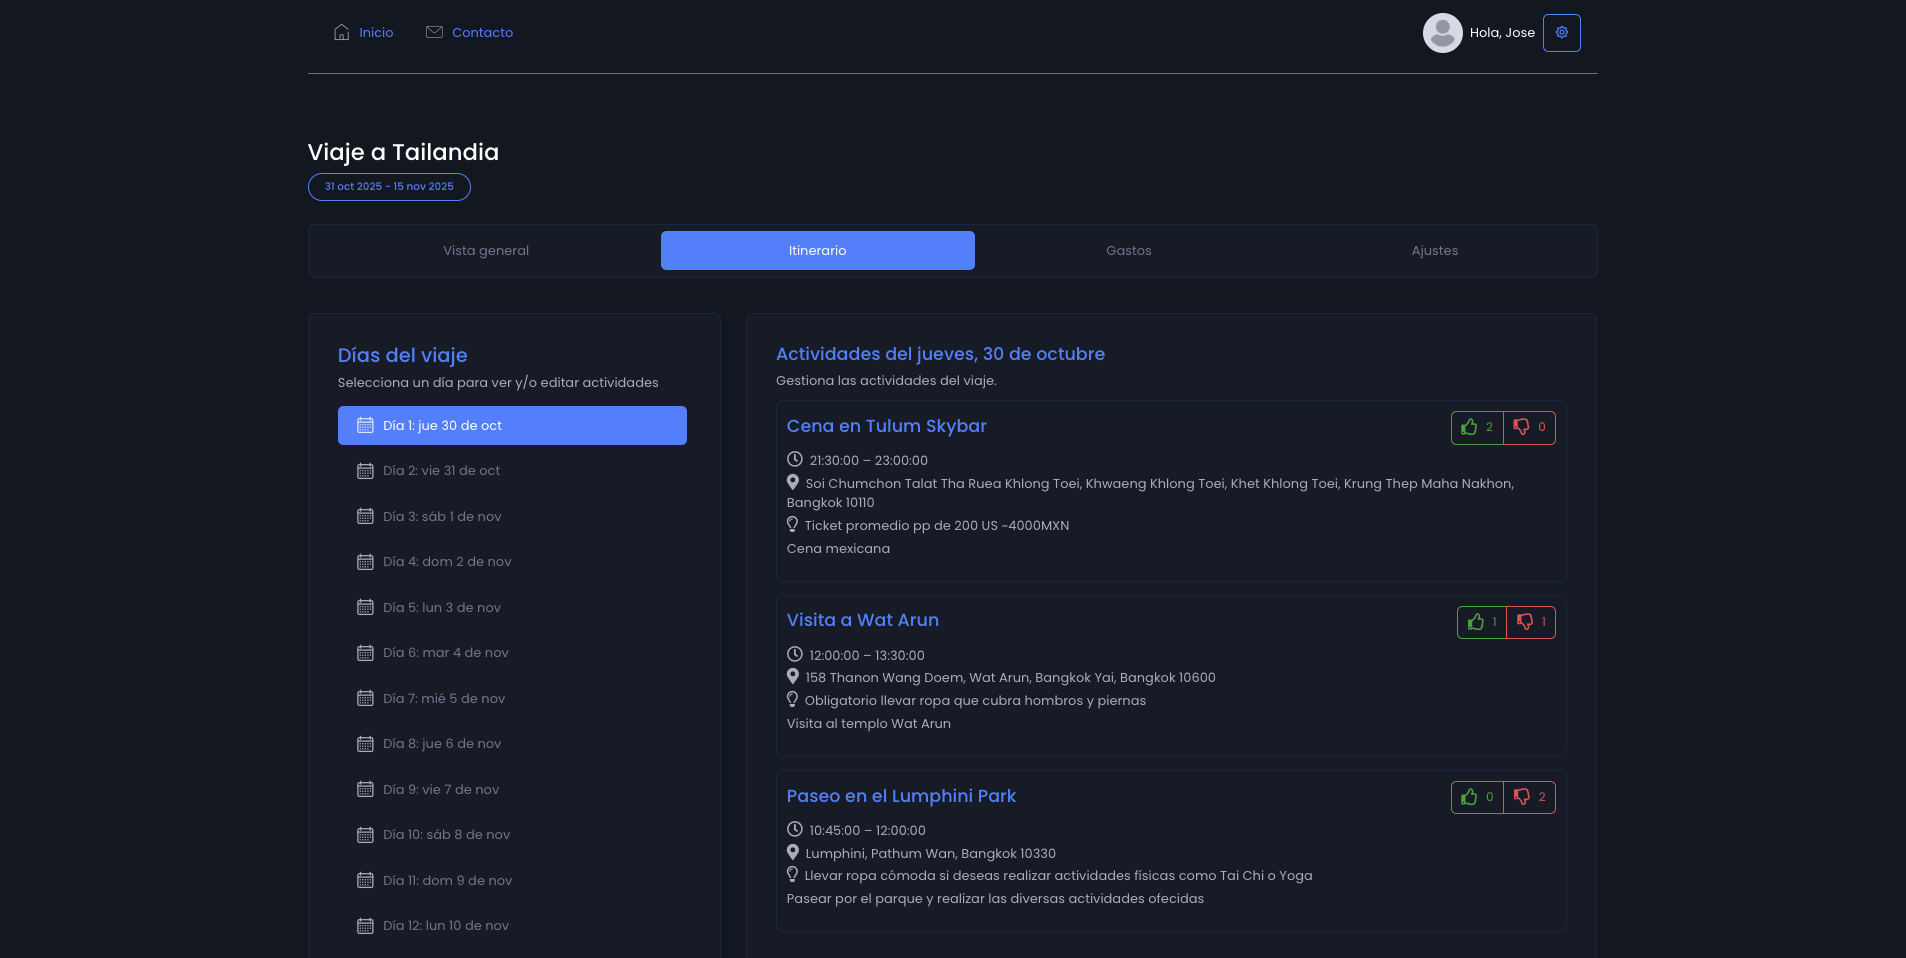1906x958 pixels.
Task: Click the settings gear icon beside Hola, Jose
Action: [x=1561, y=33]
